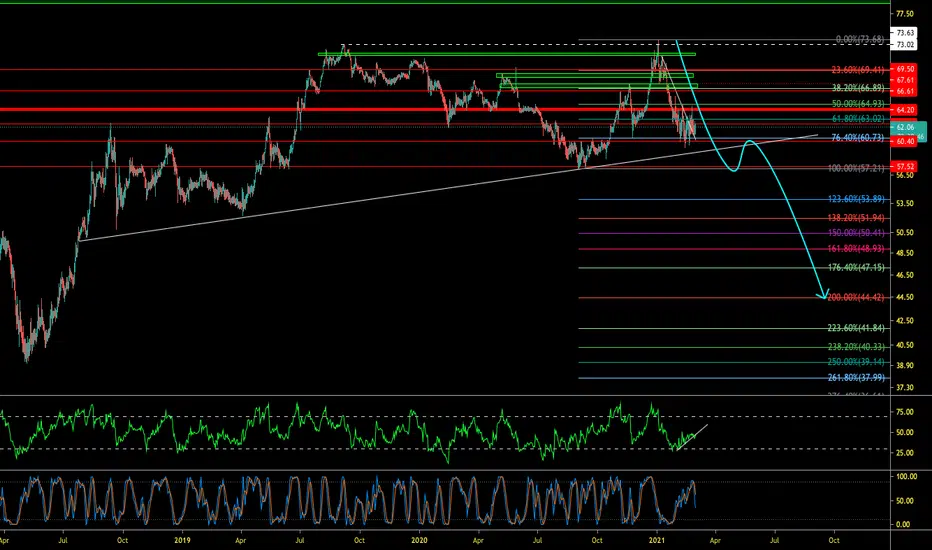Click the 100.00 stochastic axis value
Image resolution: width=932 pixels, height=550 pixels.
pyautogui.click(x=906, y=477)
